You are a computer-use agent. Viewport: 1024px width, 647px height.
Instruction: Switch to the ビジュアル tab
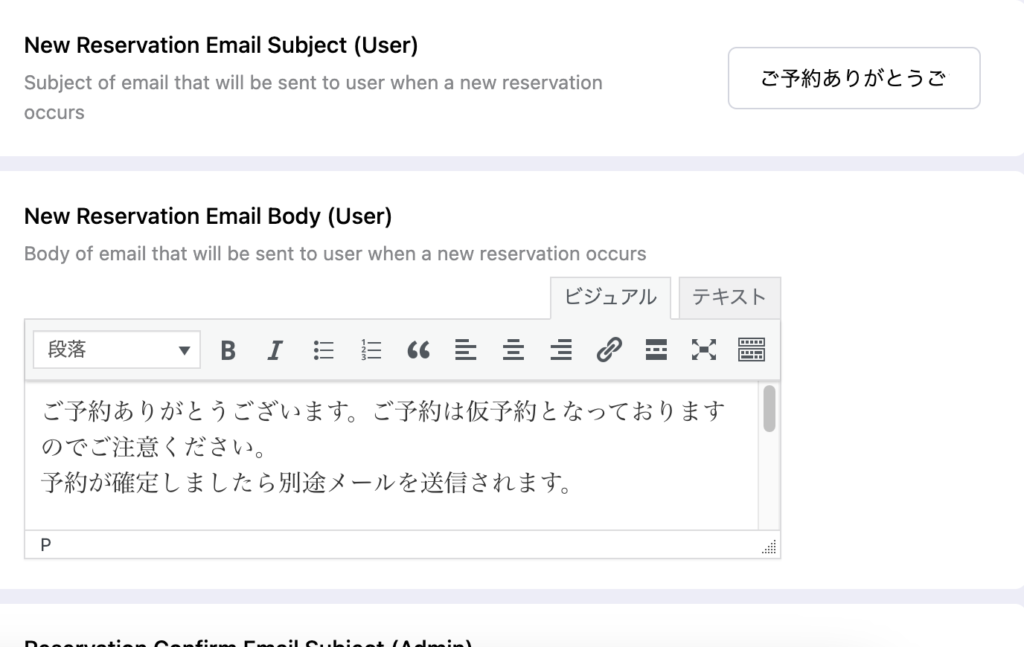point(610,297)
